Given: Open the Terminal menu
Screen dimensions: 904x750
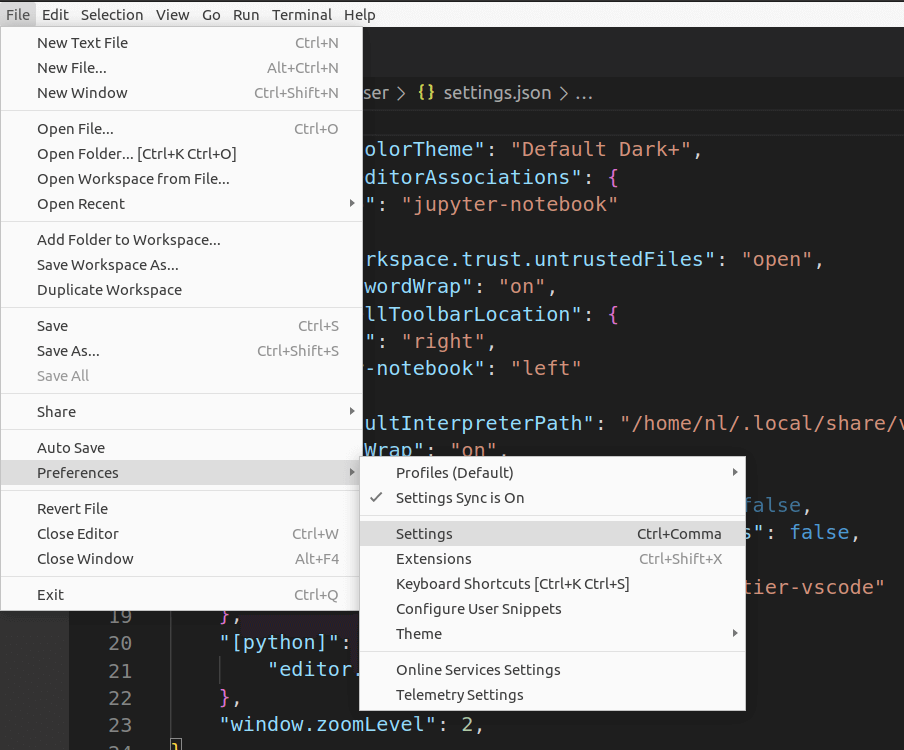Looking at the screenshot, I should [302, 14].
